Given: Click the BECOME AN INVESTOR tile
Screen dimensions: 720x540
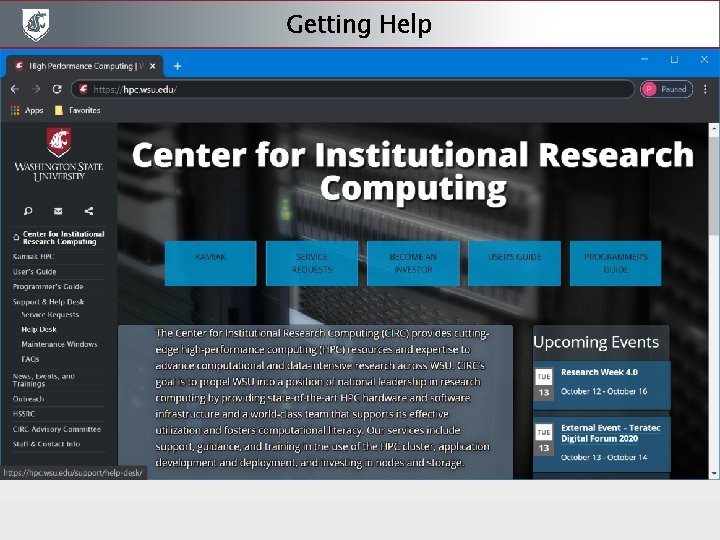Looking at the screenshot, I should (413, 263).
